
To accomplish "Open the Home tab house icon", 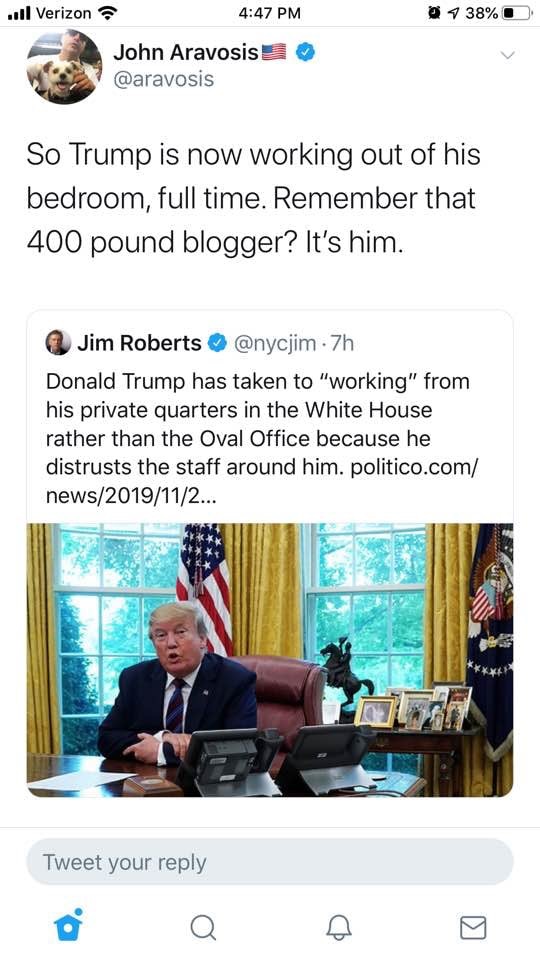I will (x=68, y=924).
